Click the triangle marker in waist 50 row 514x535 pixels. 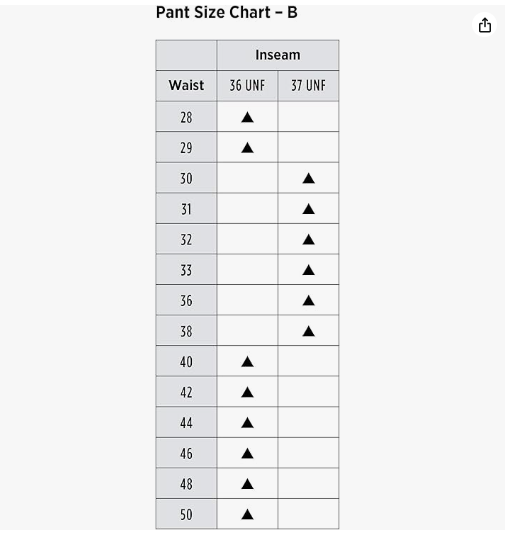point(247,514)
